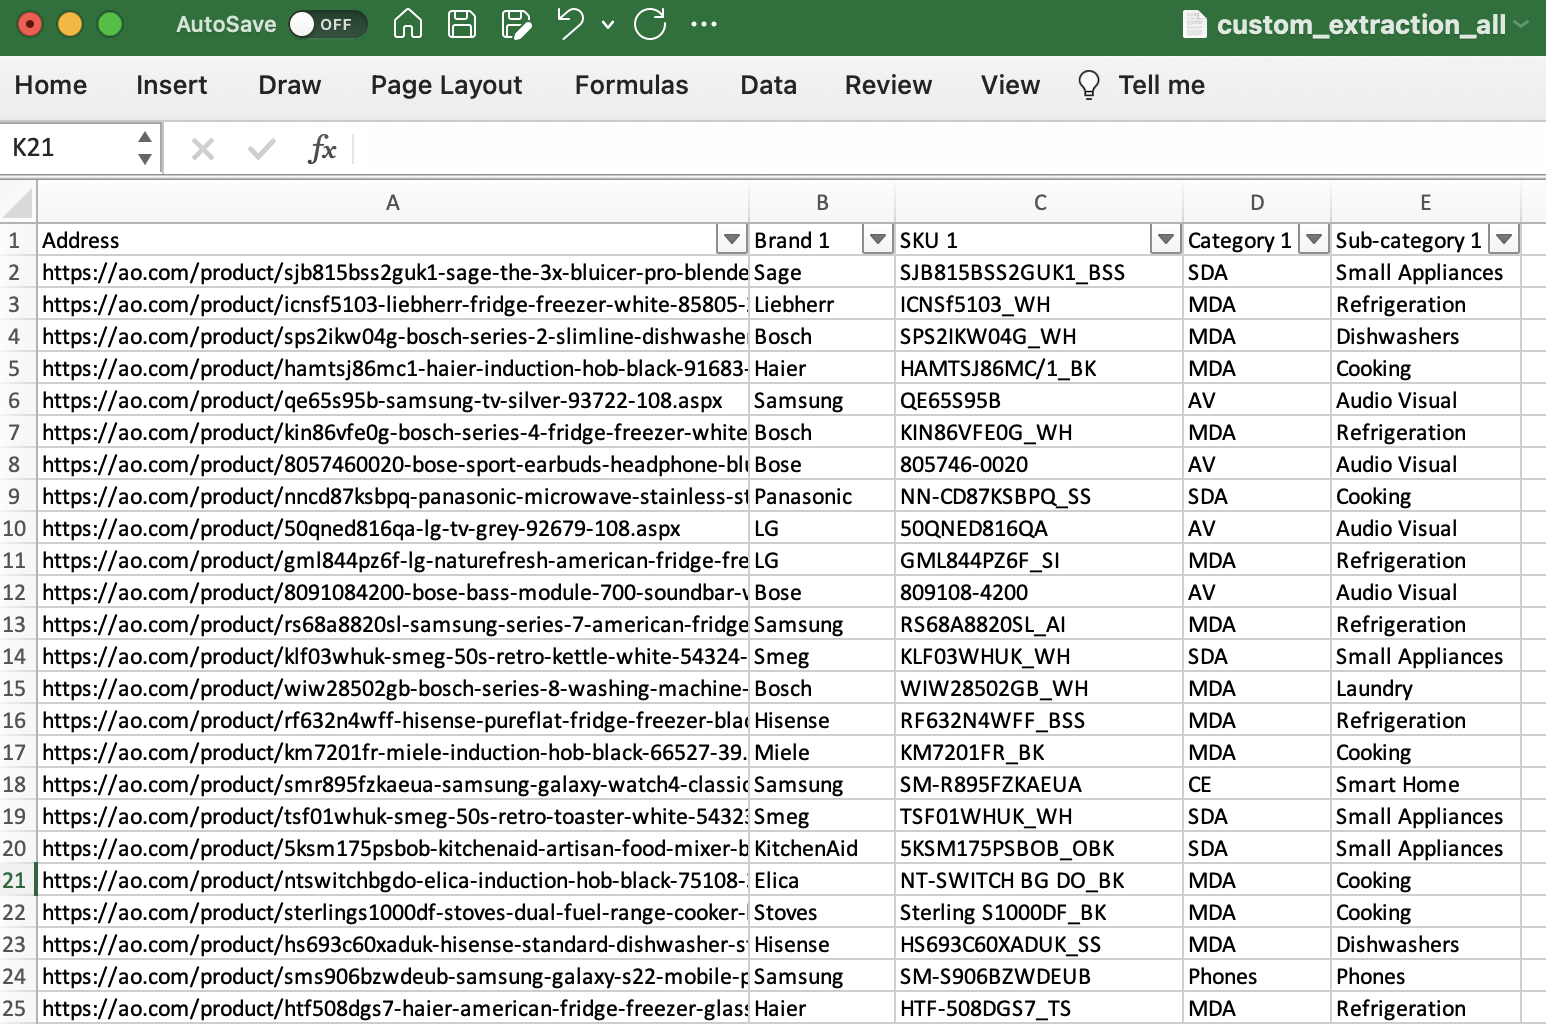The height and width of the screenshot is (1024, 1546).
Task: Open the Home quick access icon
Action: coord(407,24)
